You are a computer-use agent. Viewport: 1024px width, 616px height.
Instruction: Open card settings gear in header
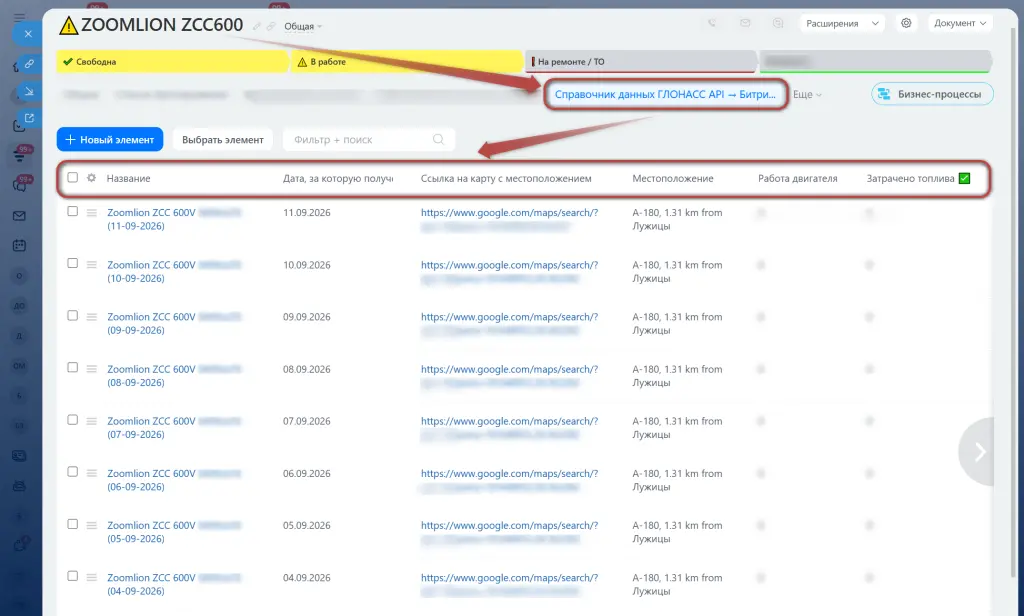906,23
